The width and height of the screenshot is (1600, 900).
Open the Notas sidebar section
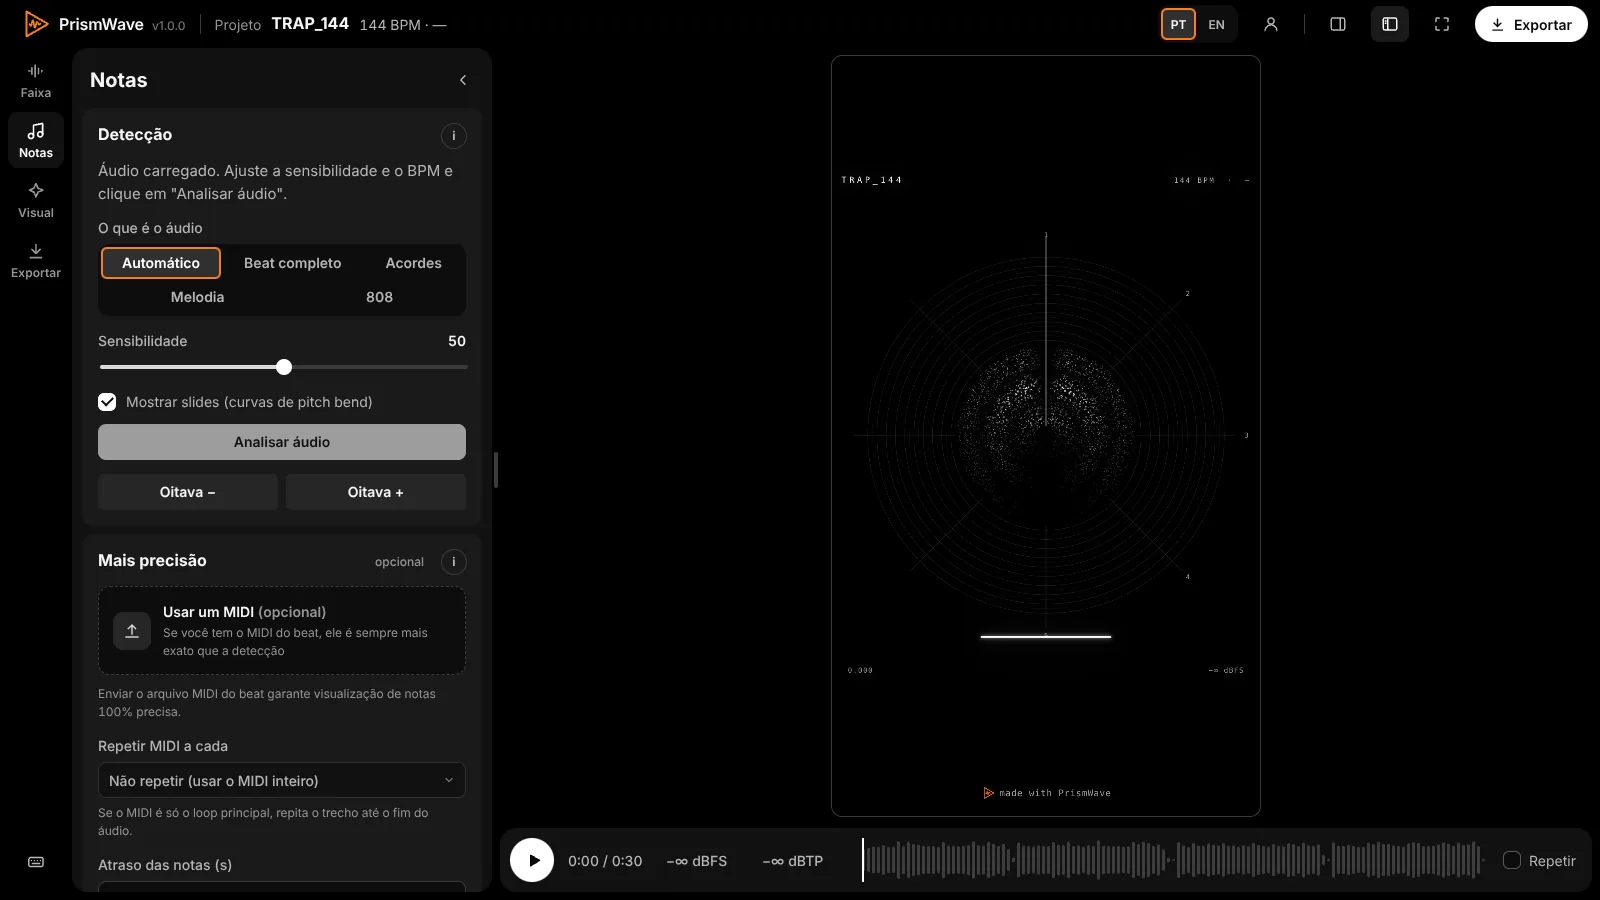click(x=36, y=140)
